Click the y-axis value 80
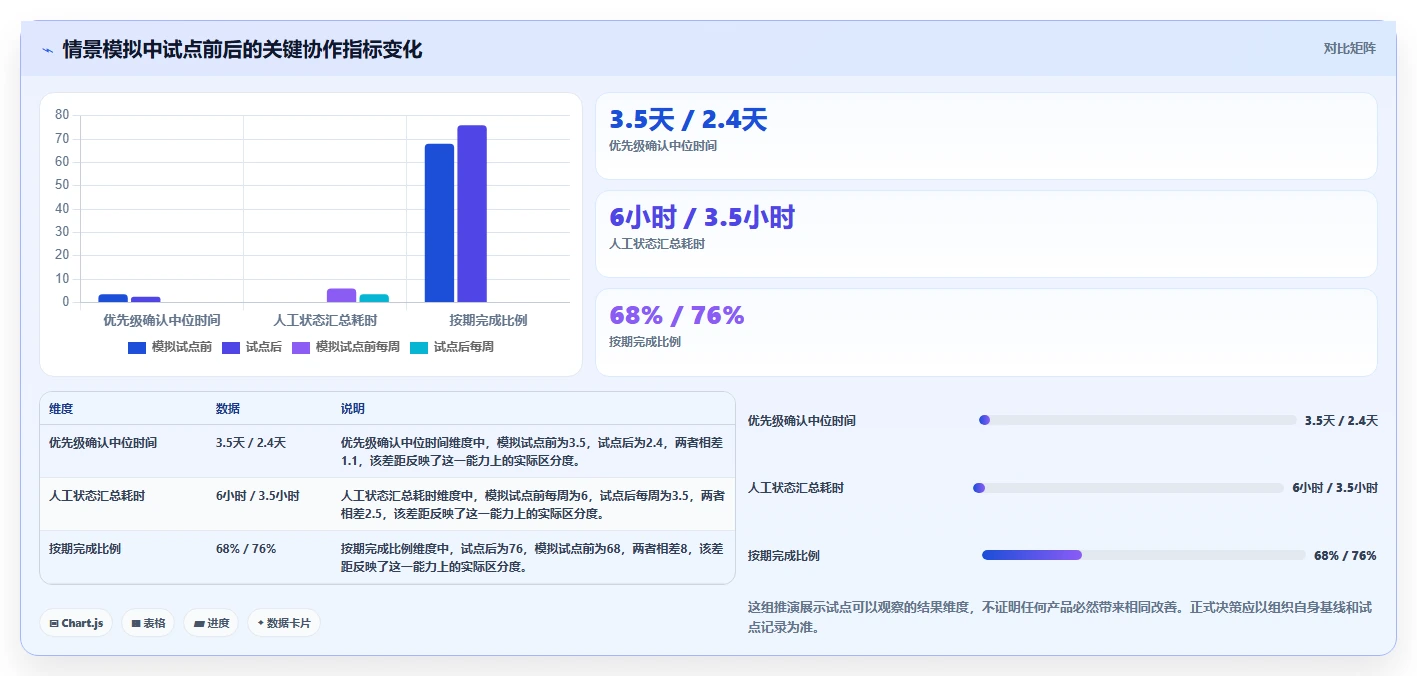This screenshot has height=676, width=1417. 62,115
